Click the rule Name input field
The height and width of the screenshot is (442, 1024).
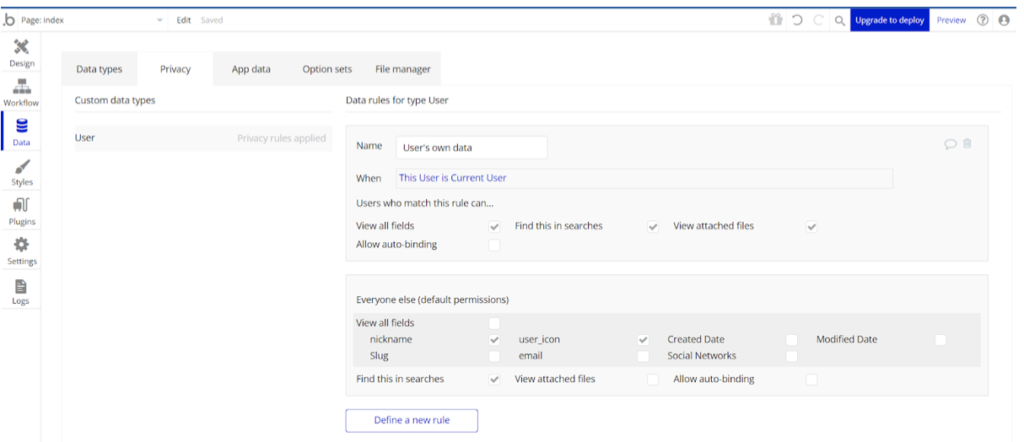coord(472,148)
